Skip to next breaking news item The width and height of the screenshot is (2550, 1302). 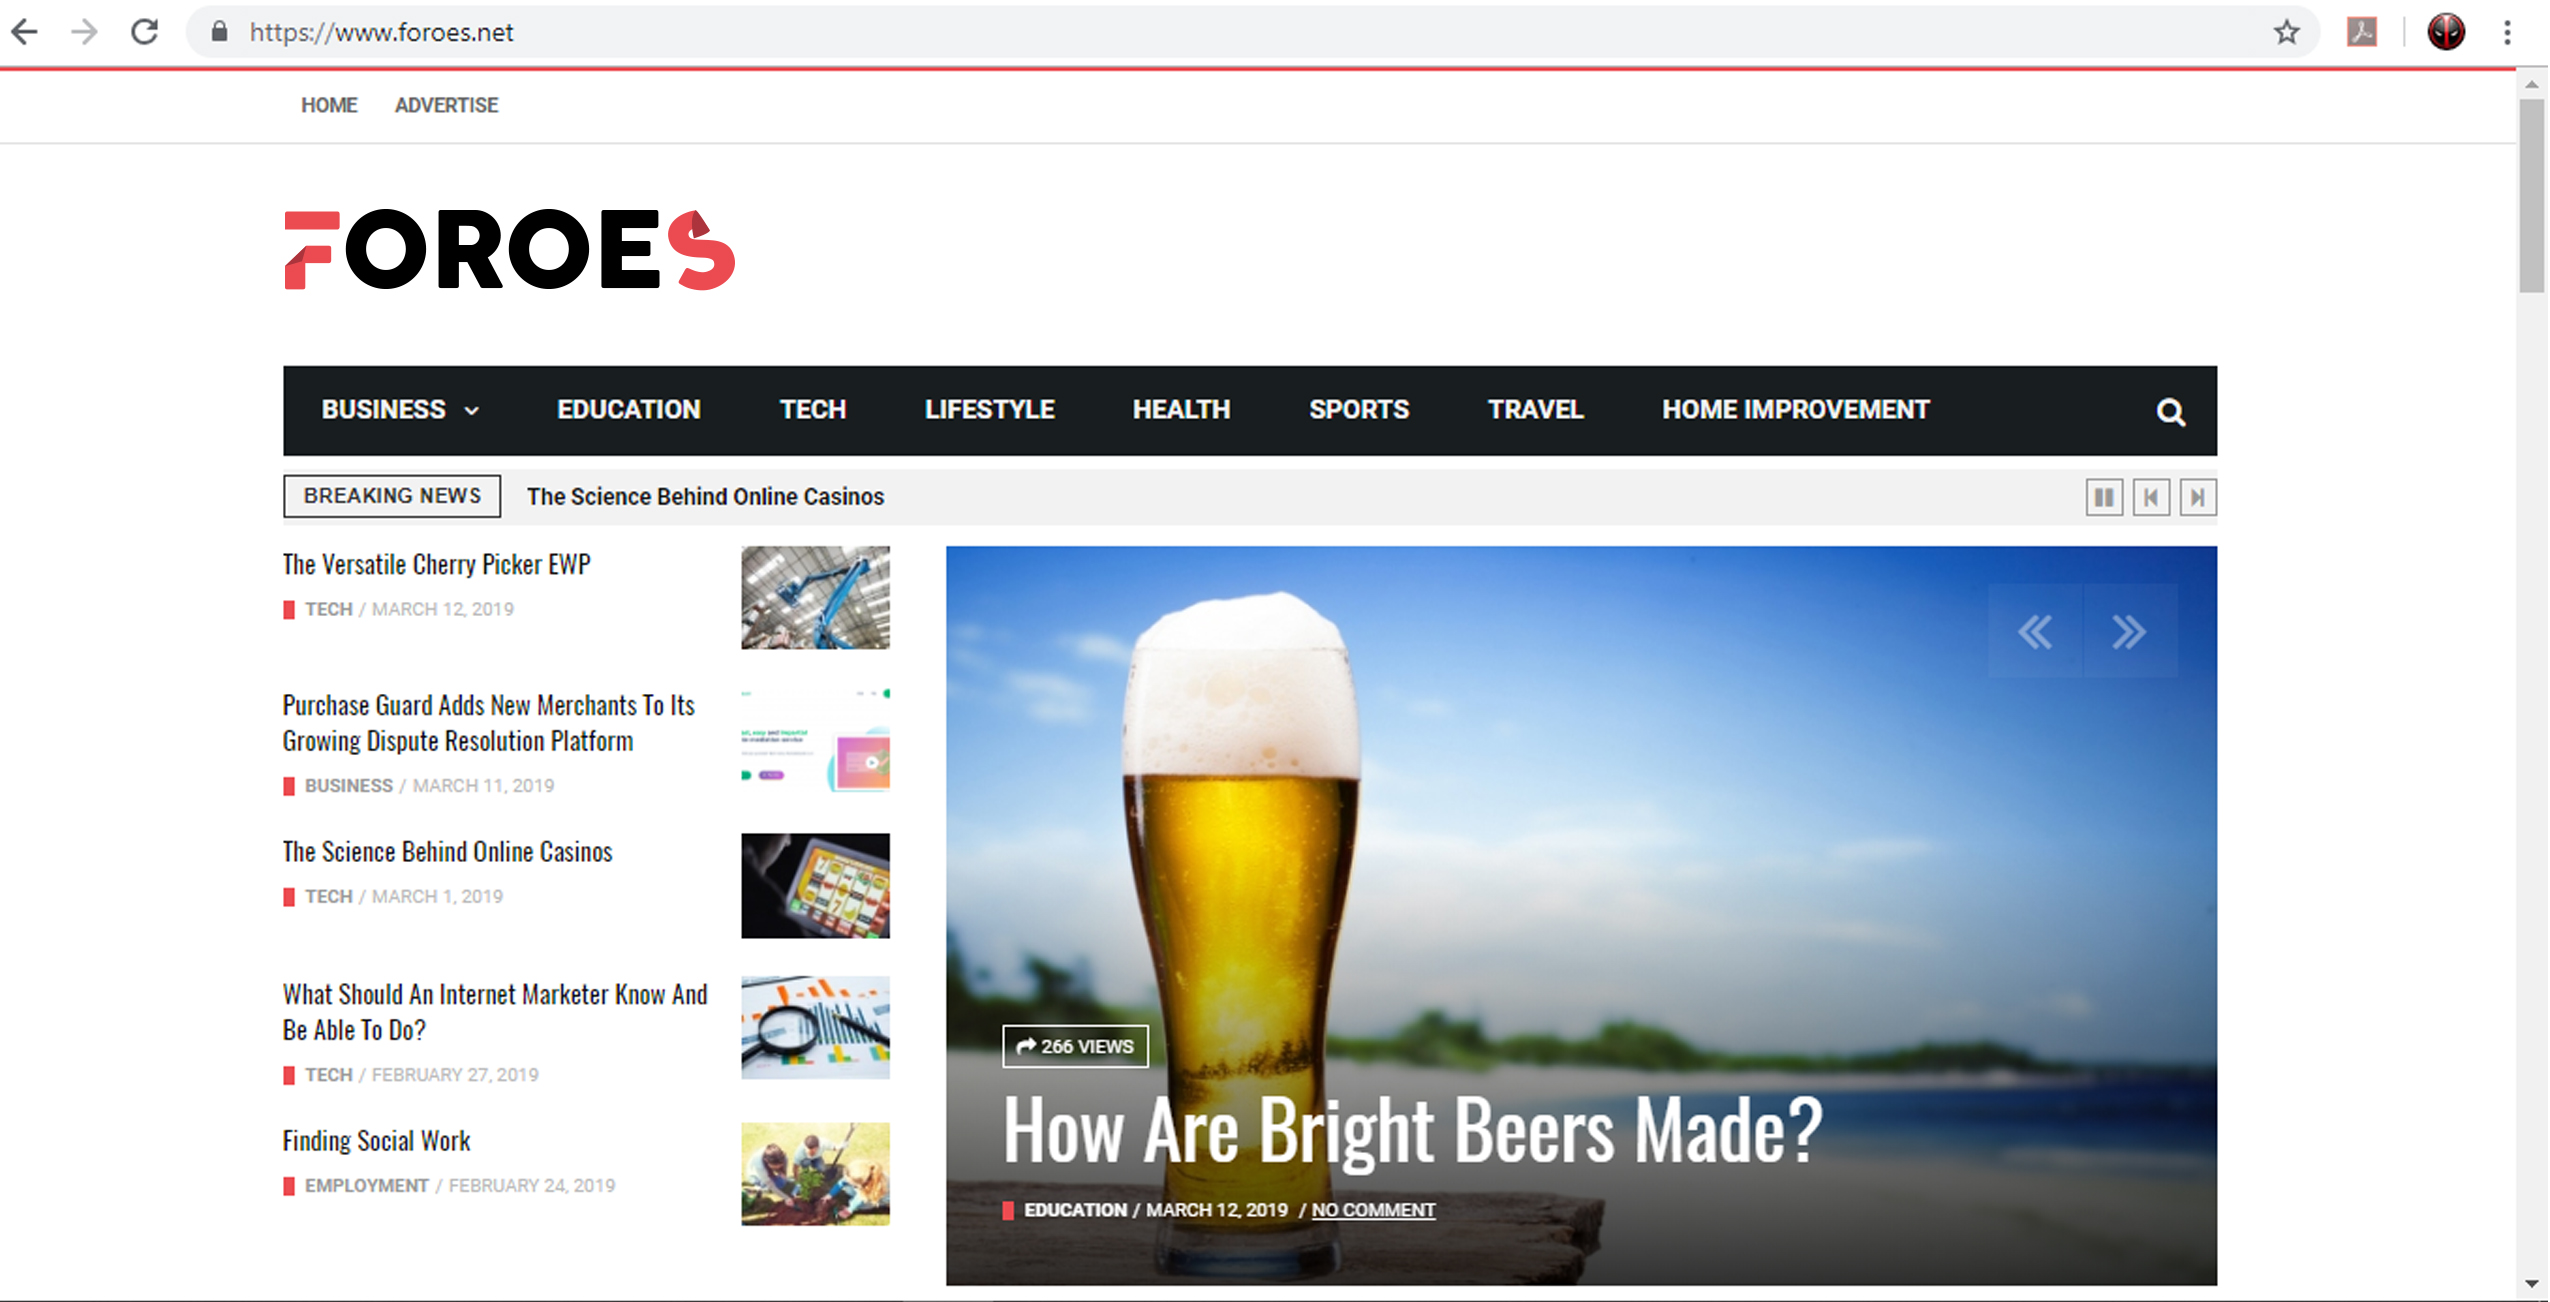click(x=2197, y=497)
